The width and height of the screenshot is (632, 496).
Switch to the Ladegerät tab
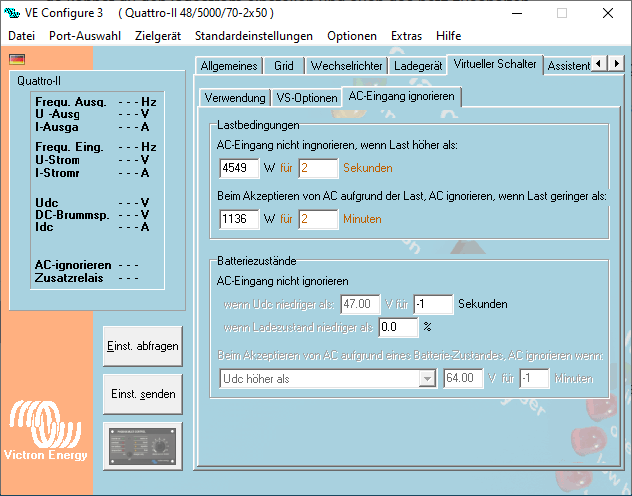(418, 66)
